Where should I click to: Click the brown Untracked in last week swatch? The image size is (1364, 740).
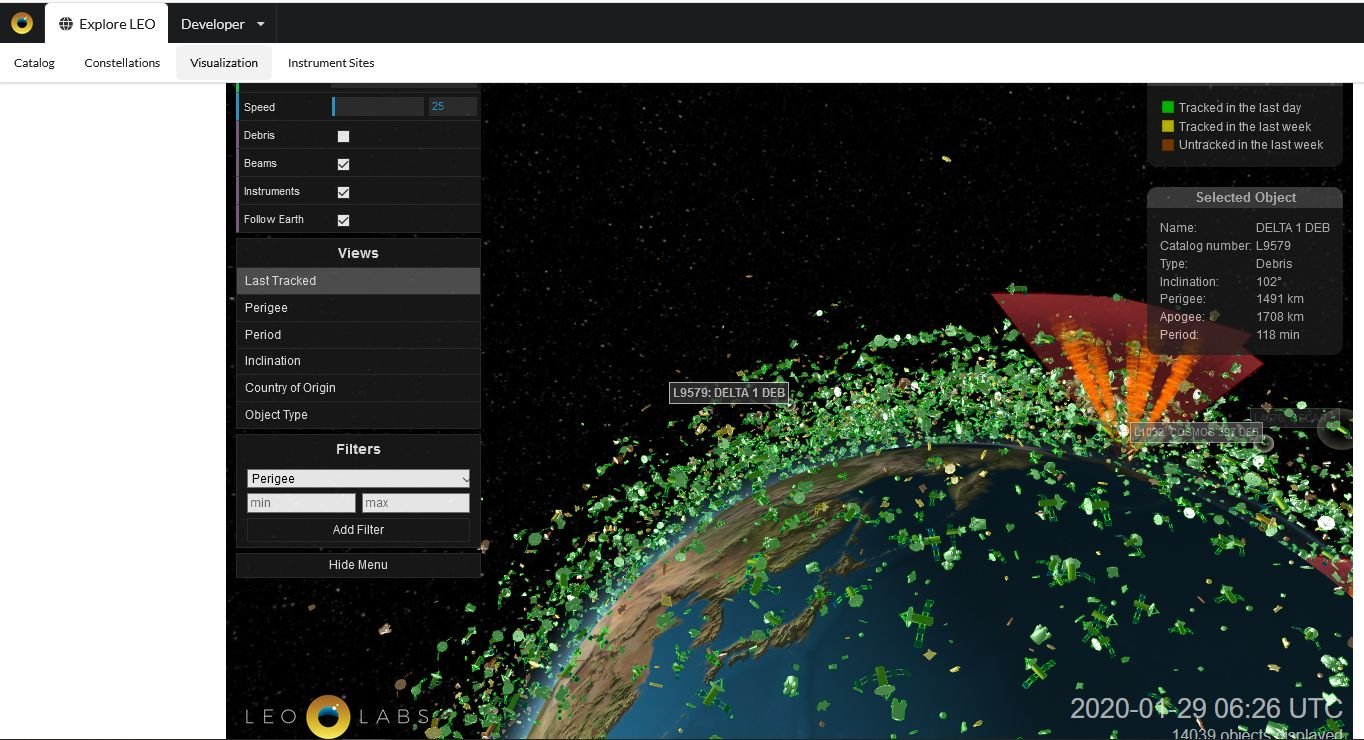pos(1167,145)
